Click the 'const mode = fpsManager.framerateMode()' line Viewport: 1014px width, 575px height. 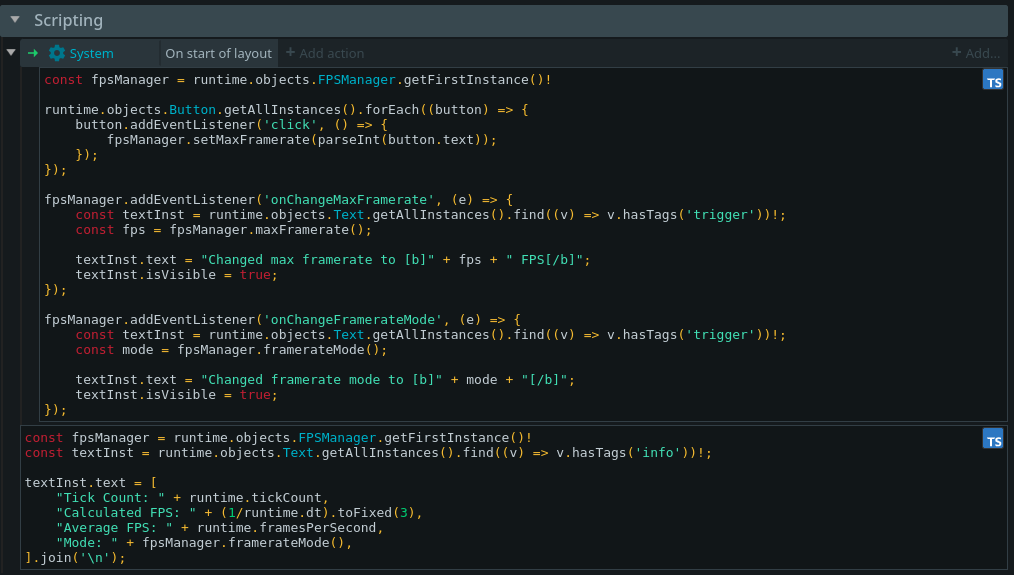coord(232,349)
